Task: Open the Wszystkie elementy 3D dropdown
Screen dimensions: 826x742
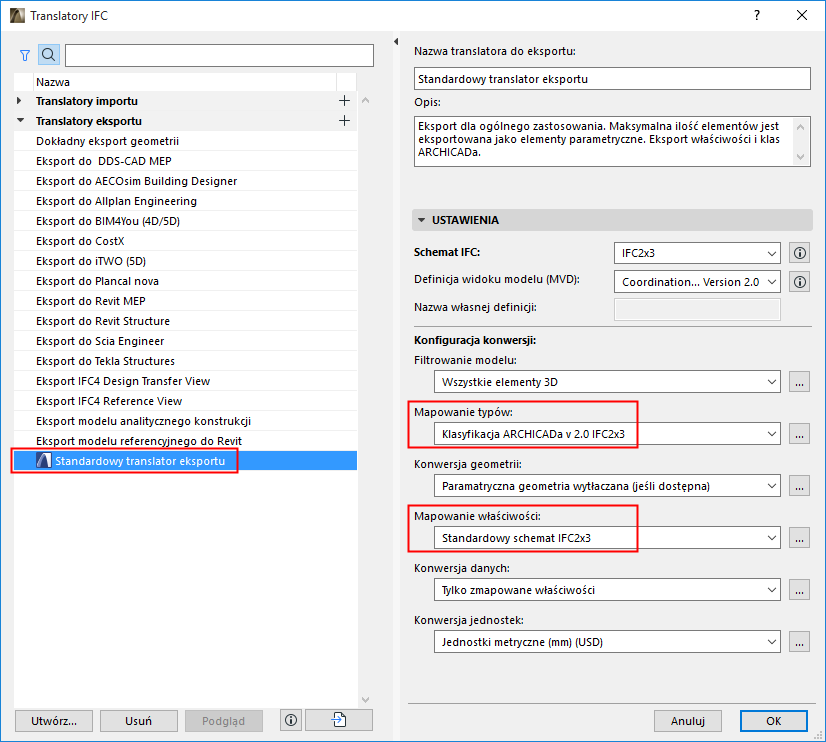Action: pos(607,382)
